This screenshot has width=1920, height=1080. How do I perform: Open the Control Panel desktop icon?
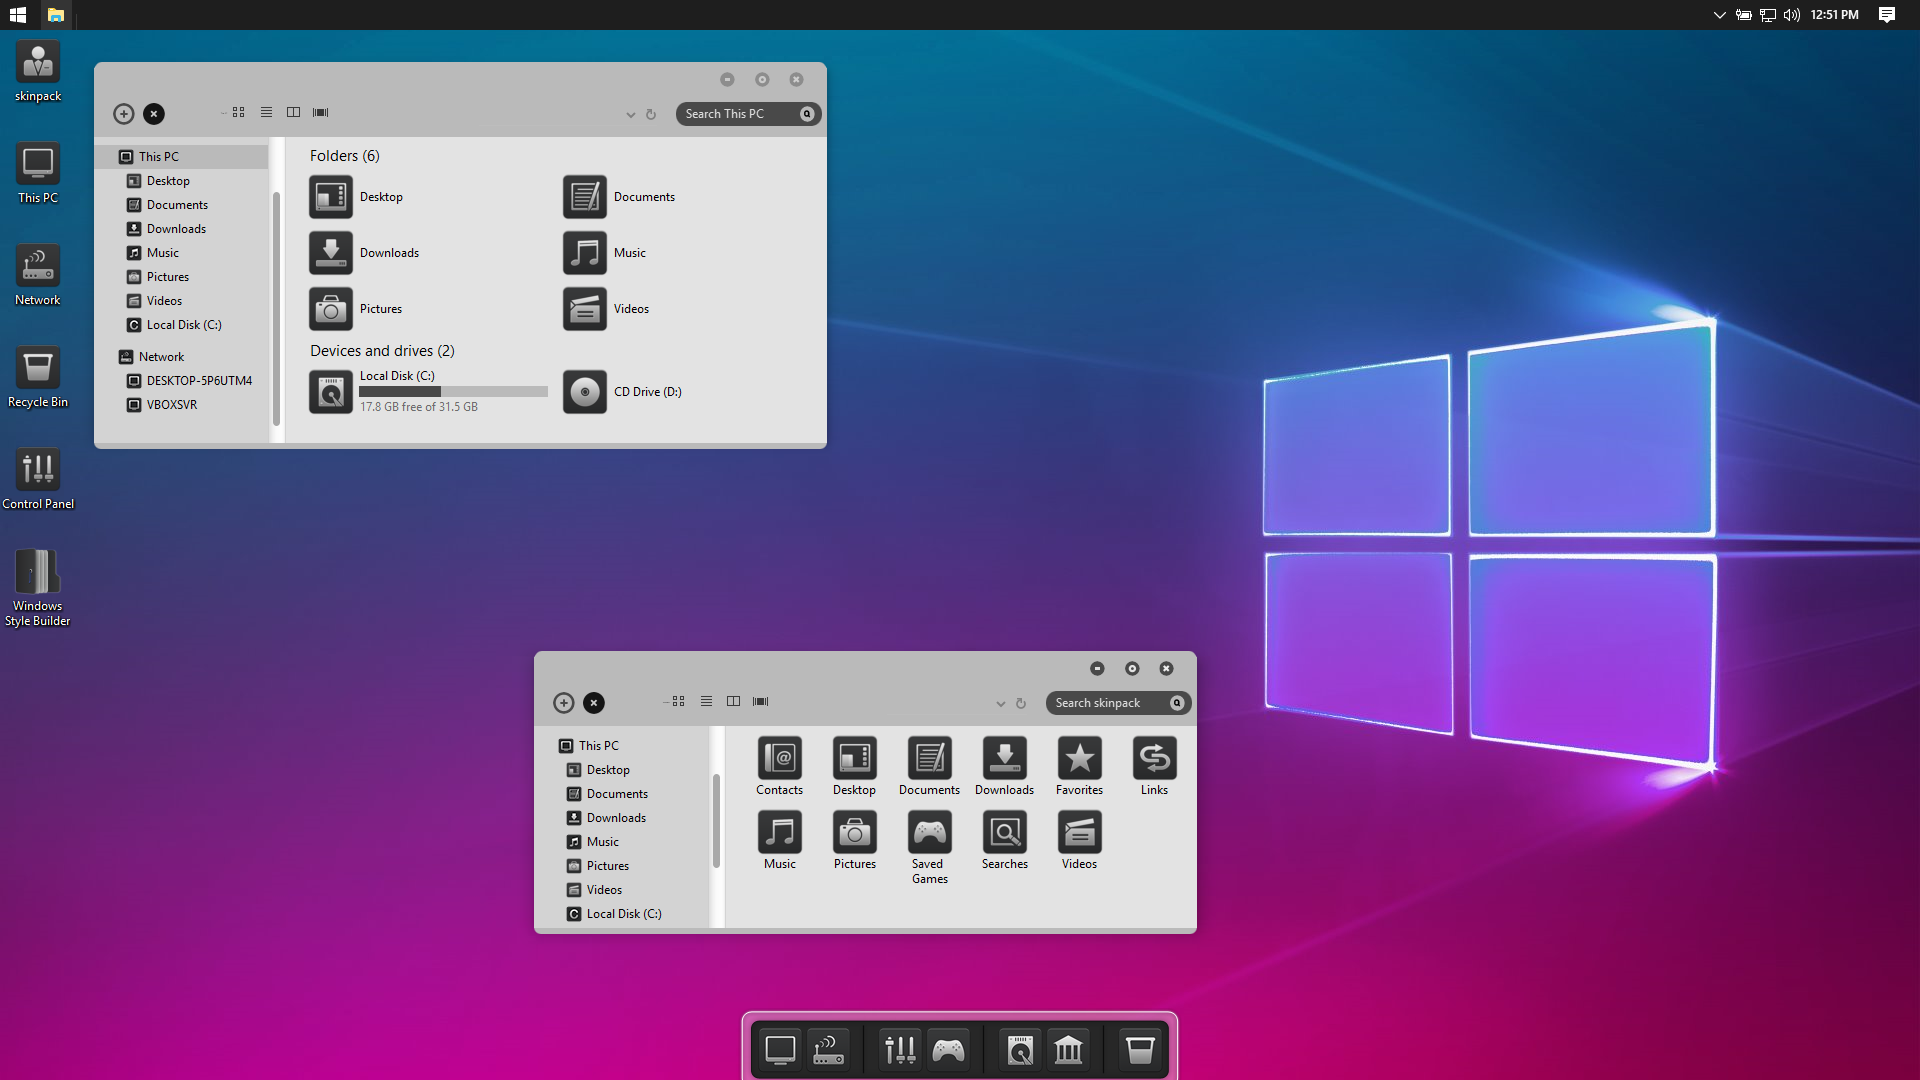[x=37, y=470]
